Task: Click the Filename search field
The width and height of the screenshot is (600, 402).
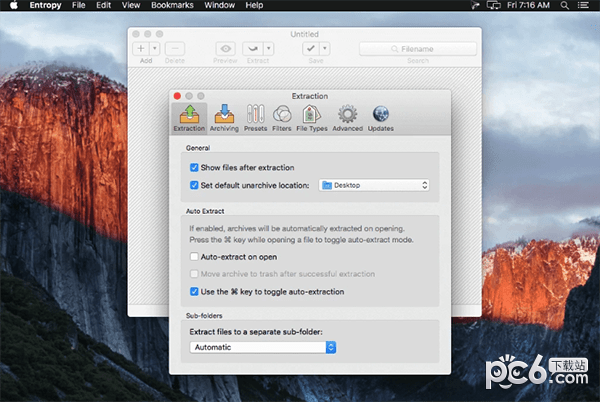Action: [x=418, y=49]
